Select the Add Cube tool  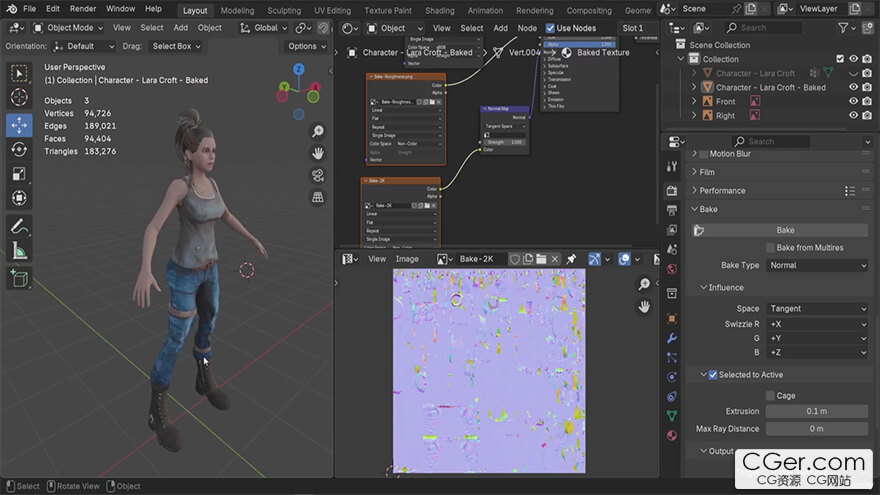[19, 278]
